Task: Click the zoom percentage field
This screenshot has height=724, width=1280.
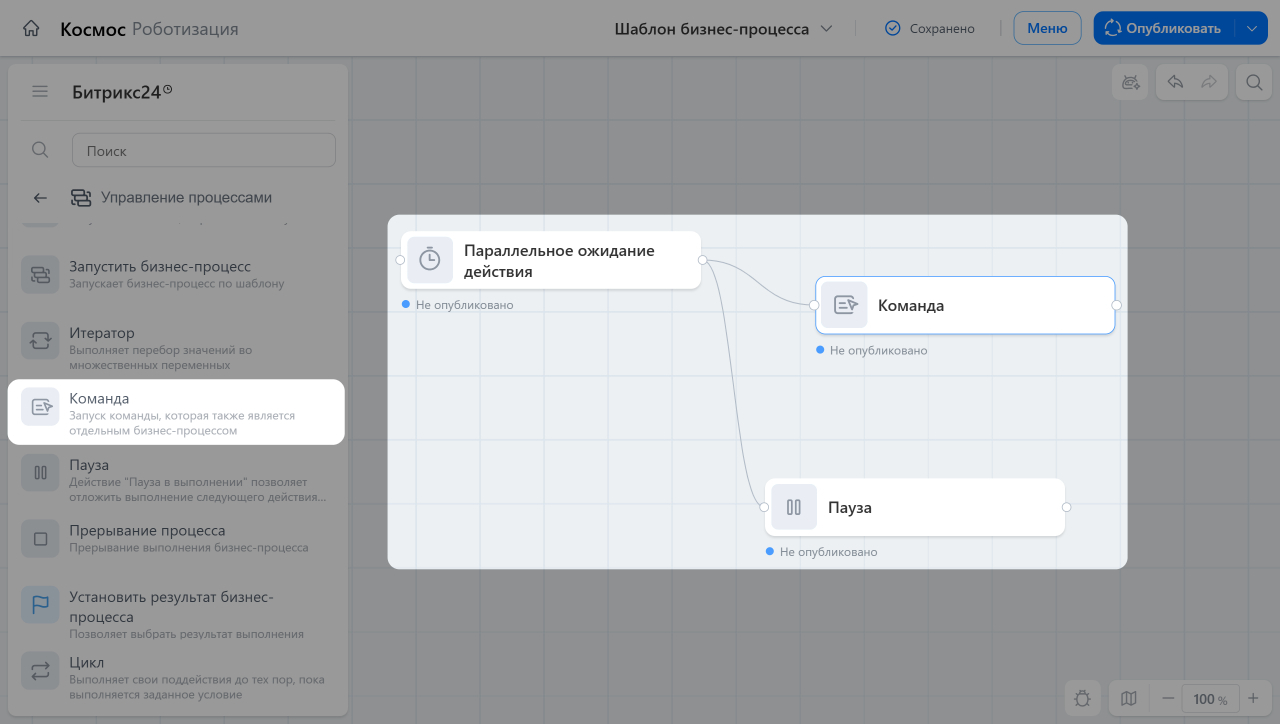Action: [x=1211, y=698]
